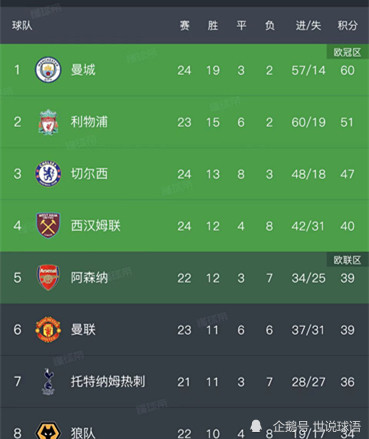Click the 欧联区 label tag
Screen dimensions: 369x439
pos(347,260)
